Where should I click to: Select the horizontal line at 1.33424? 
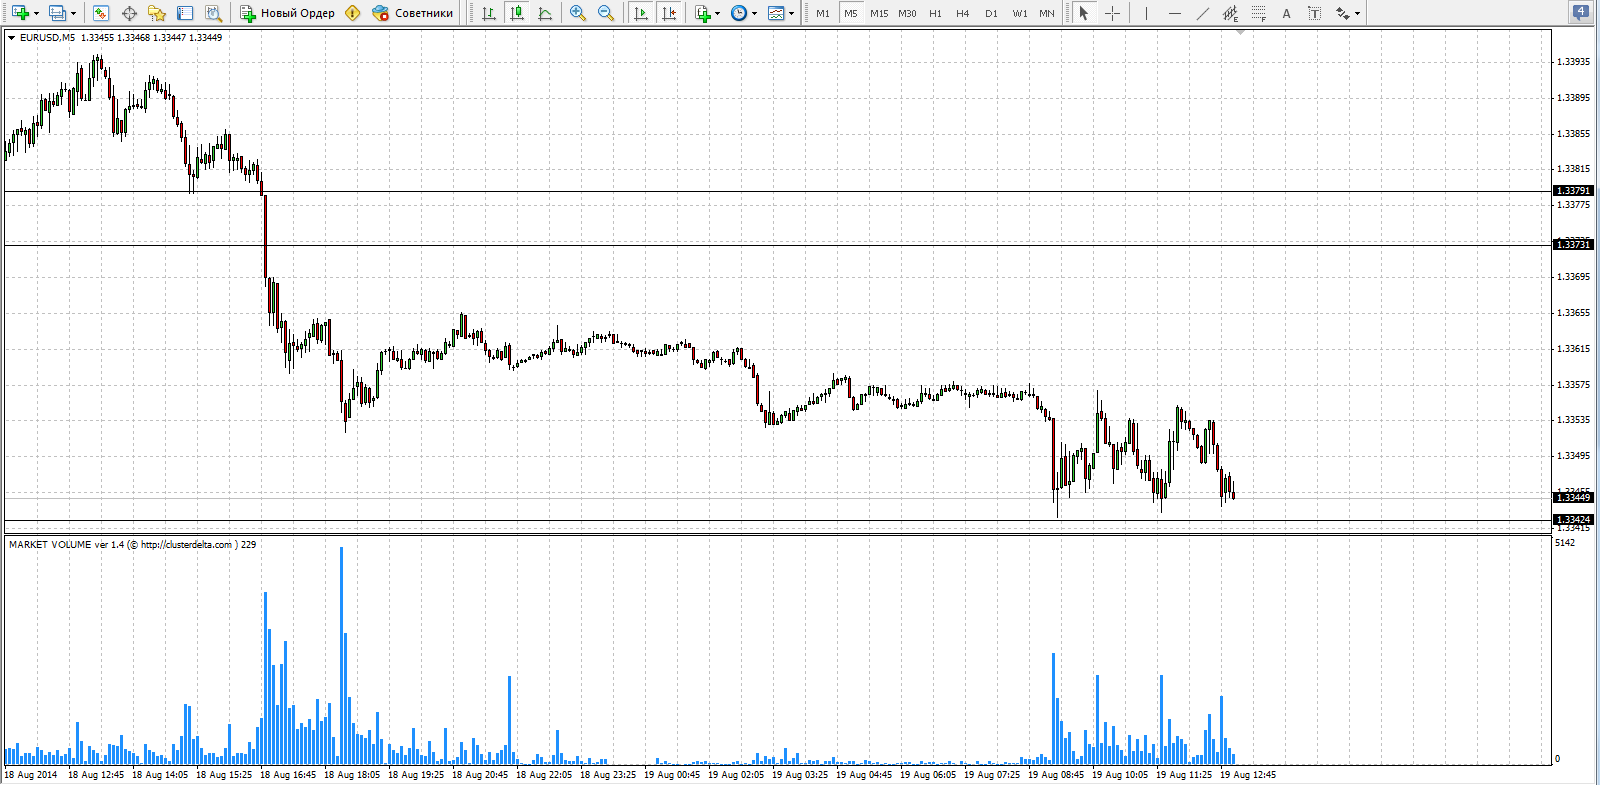(778, 520)
